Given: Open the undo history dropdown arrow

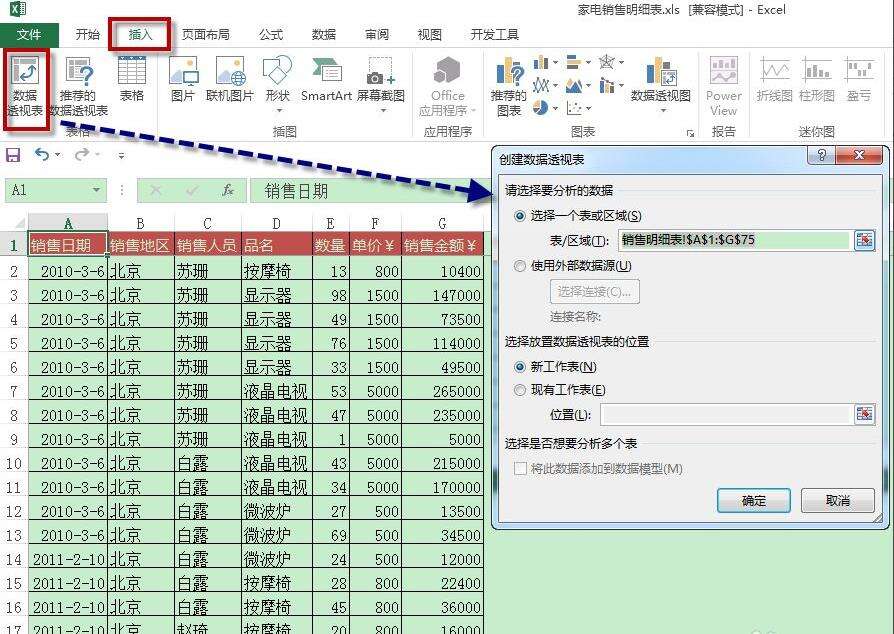Looking at the screenshot, I should point(58,155).
